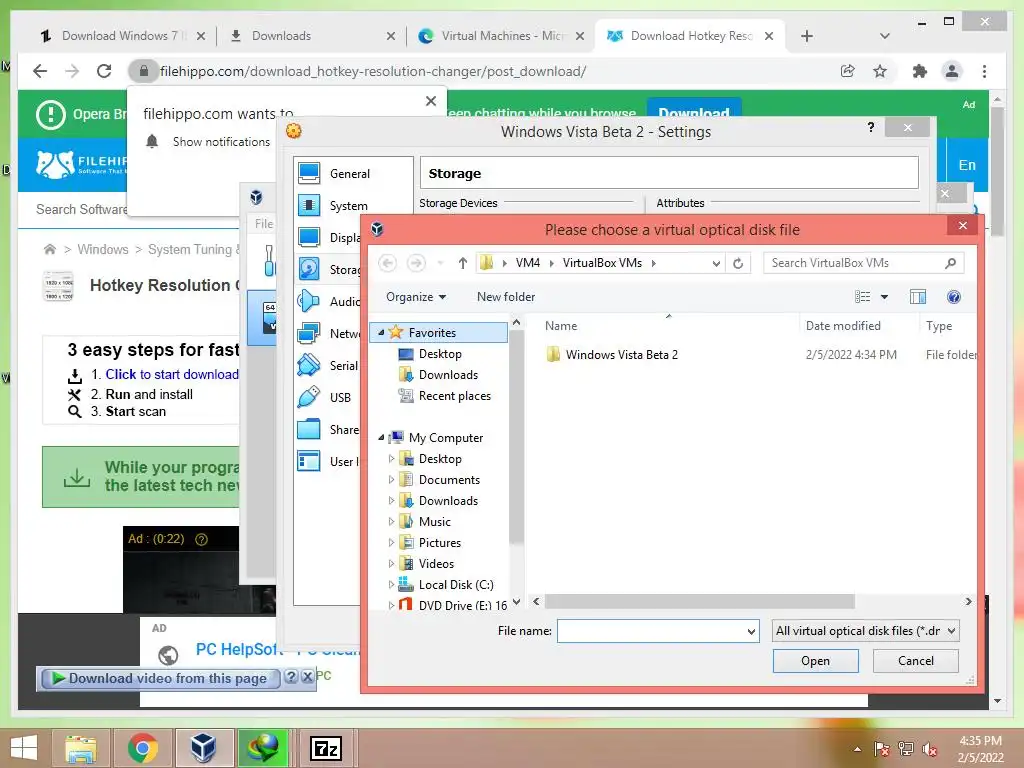Image resolution: width=1024 pixels, height=768 pixels.
Task: Sort by the Date modified column
Action: click(x=842, y=326)
